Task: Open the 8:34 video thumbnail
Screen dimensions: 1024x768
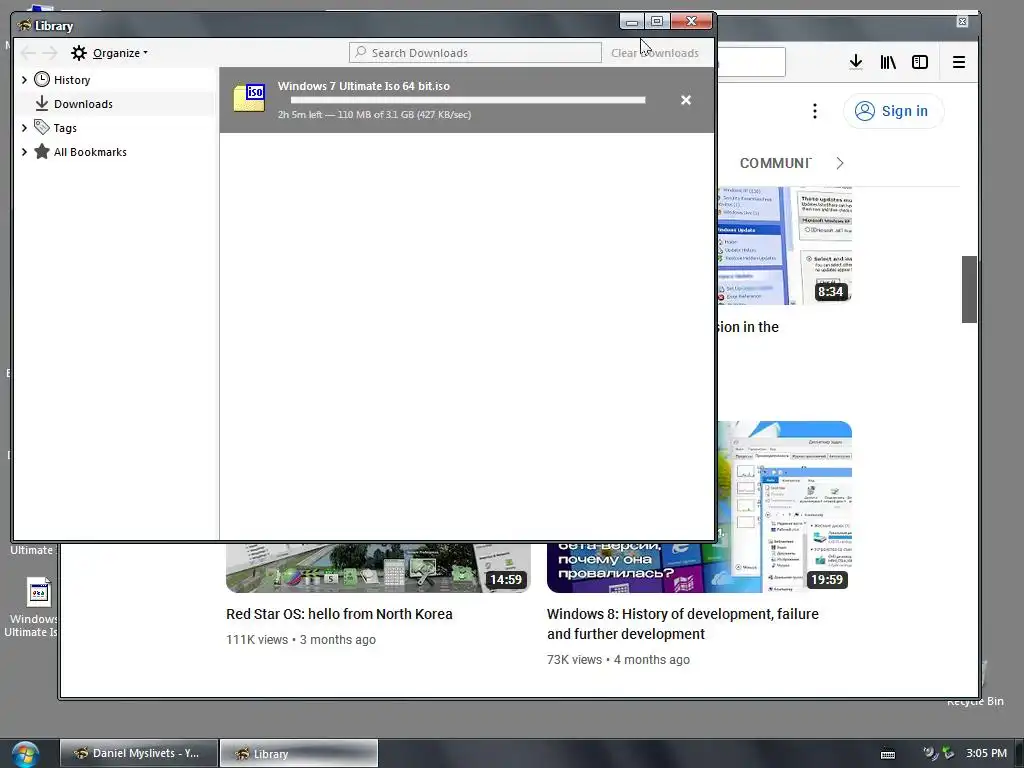Action: click(784, 246)
